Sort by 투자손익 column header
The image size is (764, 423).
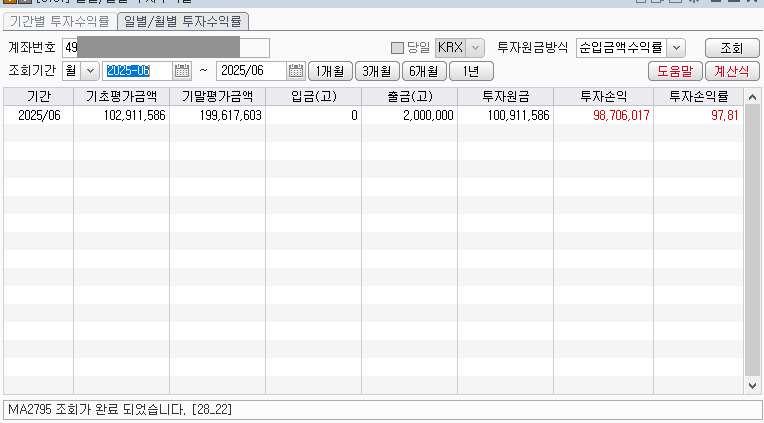pyautogui.click(x=601, y=96)
